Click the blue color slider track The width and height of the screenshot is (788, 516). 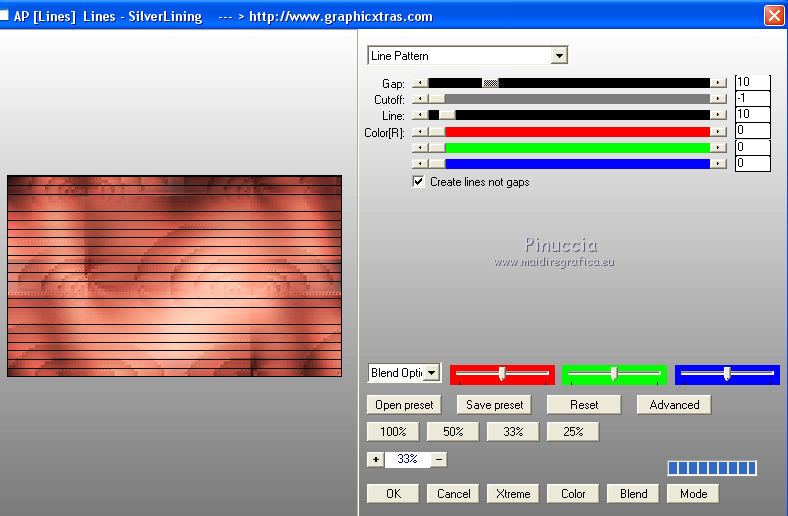pyautogui.click(x=569, y=163)
